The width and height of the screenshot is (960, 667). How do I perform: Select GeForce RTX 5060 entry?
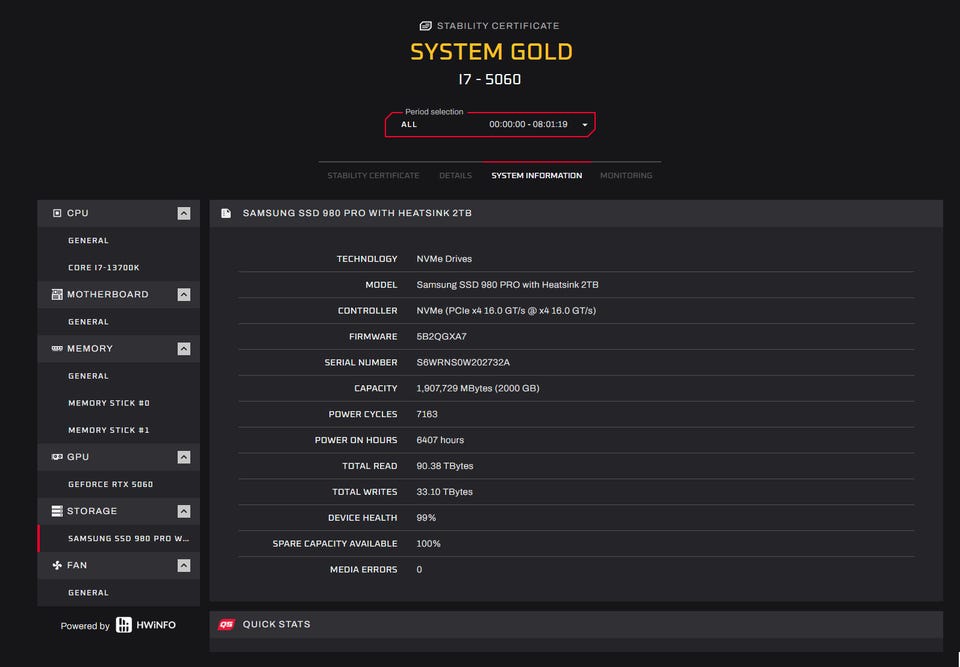click(x=110, y=484)
